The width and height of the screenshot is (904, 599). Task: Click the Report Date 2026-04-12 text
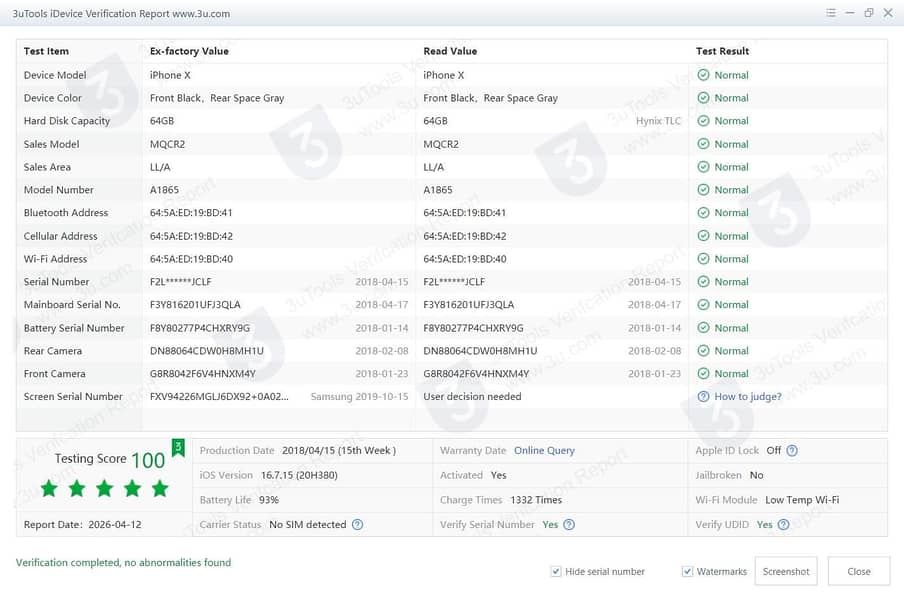pos(82,525)
